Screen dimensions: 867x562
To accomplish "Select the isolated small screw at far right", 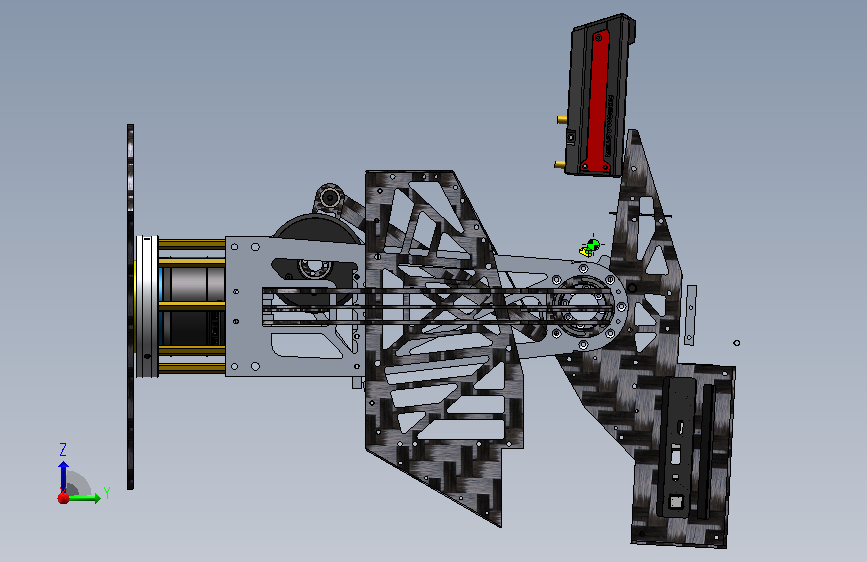I will pos(737,343).
